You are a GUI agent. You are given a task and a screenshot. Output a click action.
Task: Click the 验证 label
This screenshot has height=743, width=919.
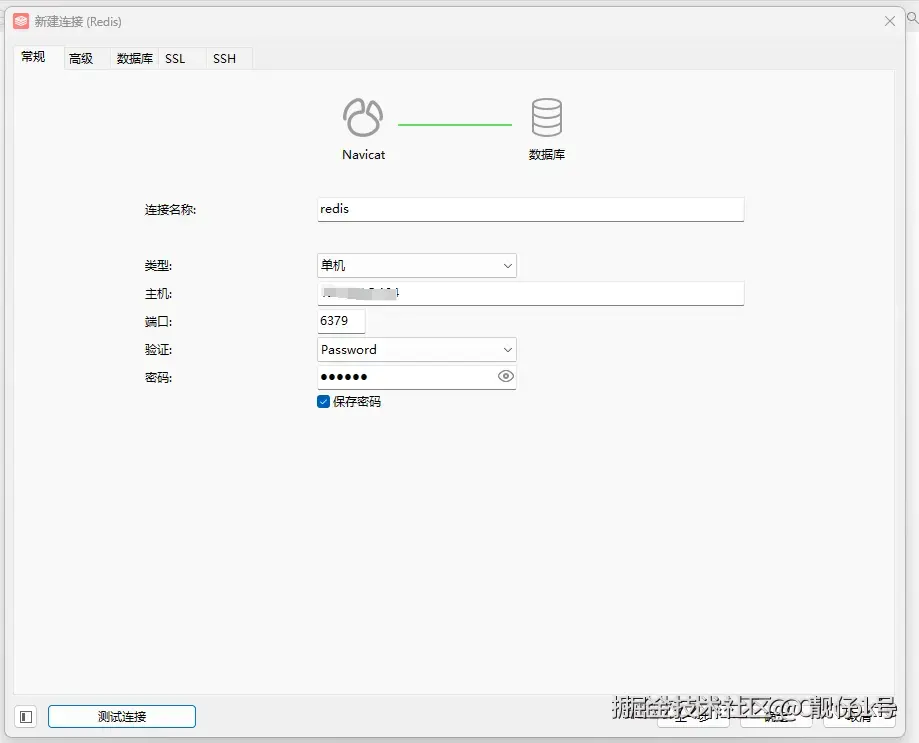pyautogui.click(x=158, y=350)
